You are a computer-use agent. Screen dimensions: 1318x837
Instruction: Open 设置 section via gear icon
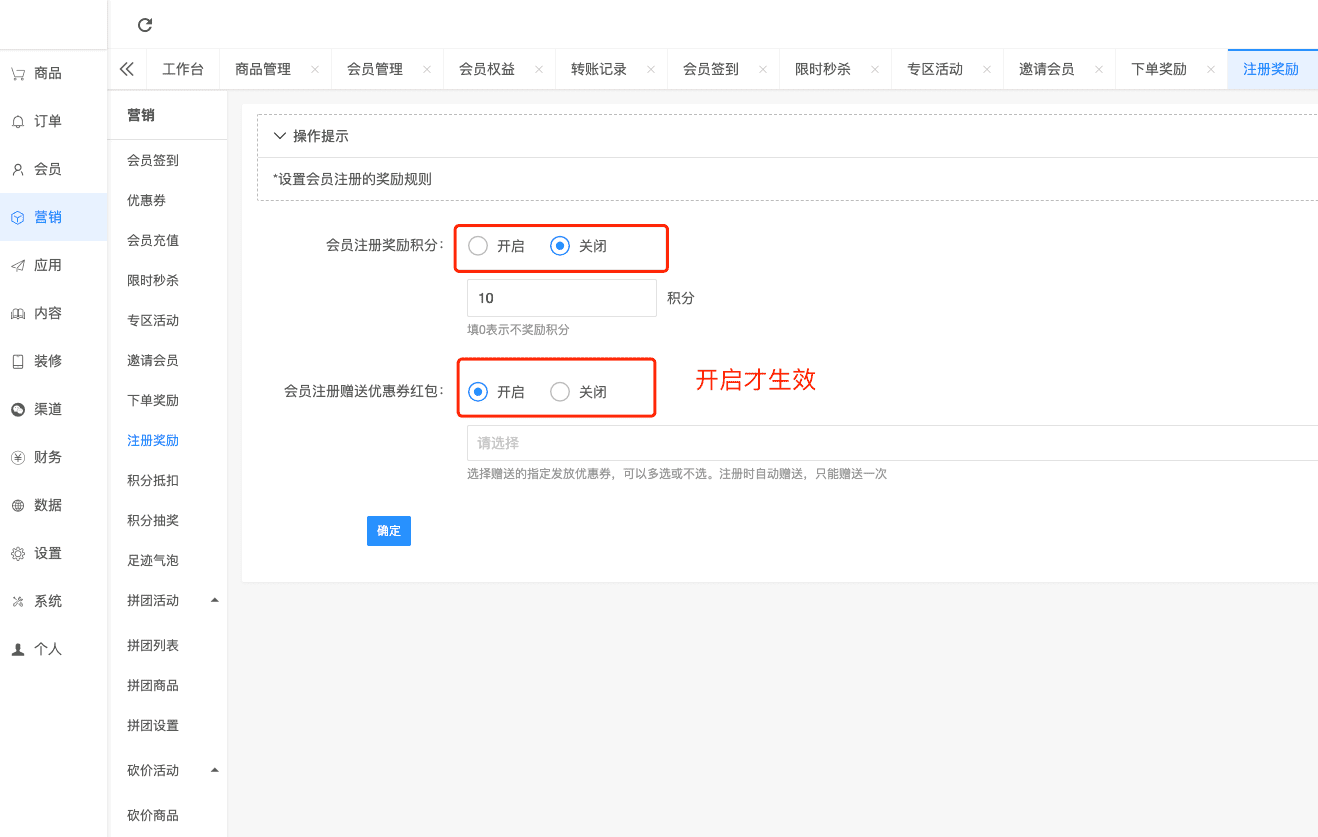[18, 553]
